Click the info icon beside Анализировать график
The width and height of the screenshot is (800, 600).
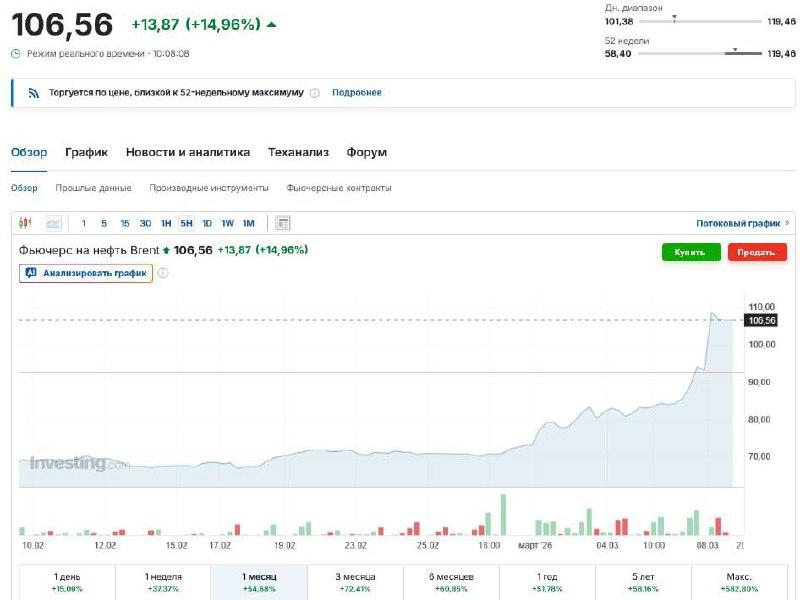point(163,272)
